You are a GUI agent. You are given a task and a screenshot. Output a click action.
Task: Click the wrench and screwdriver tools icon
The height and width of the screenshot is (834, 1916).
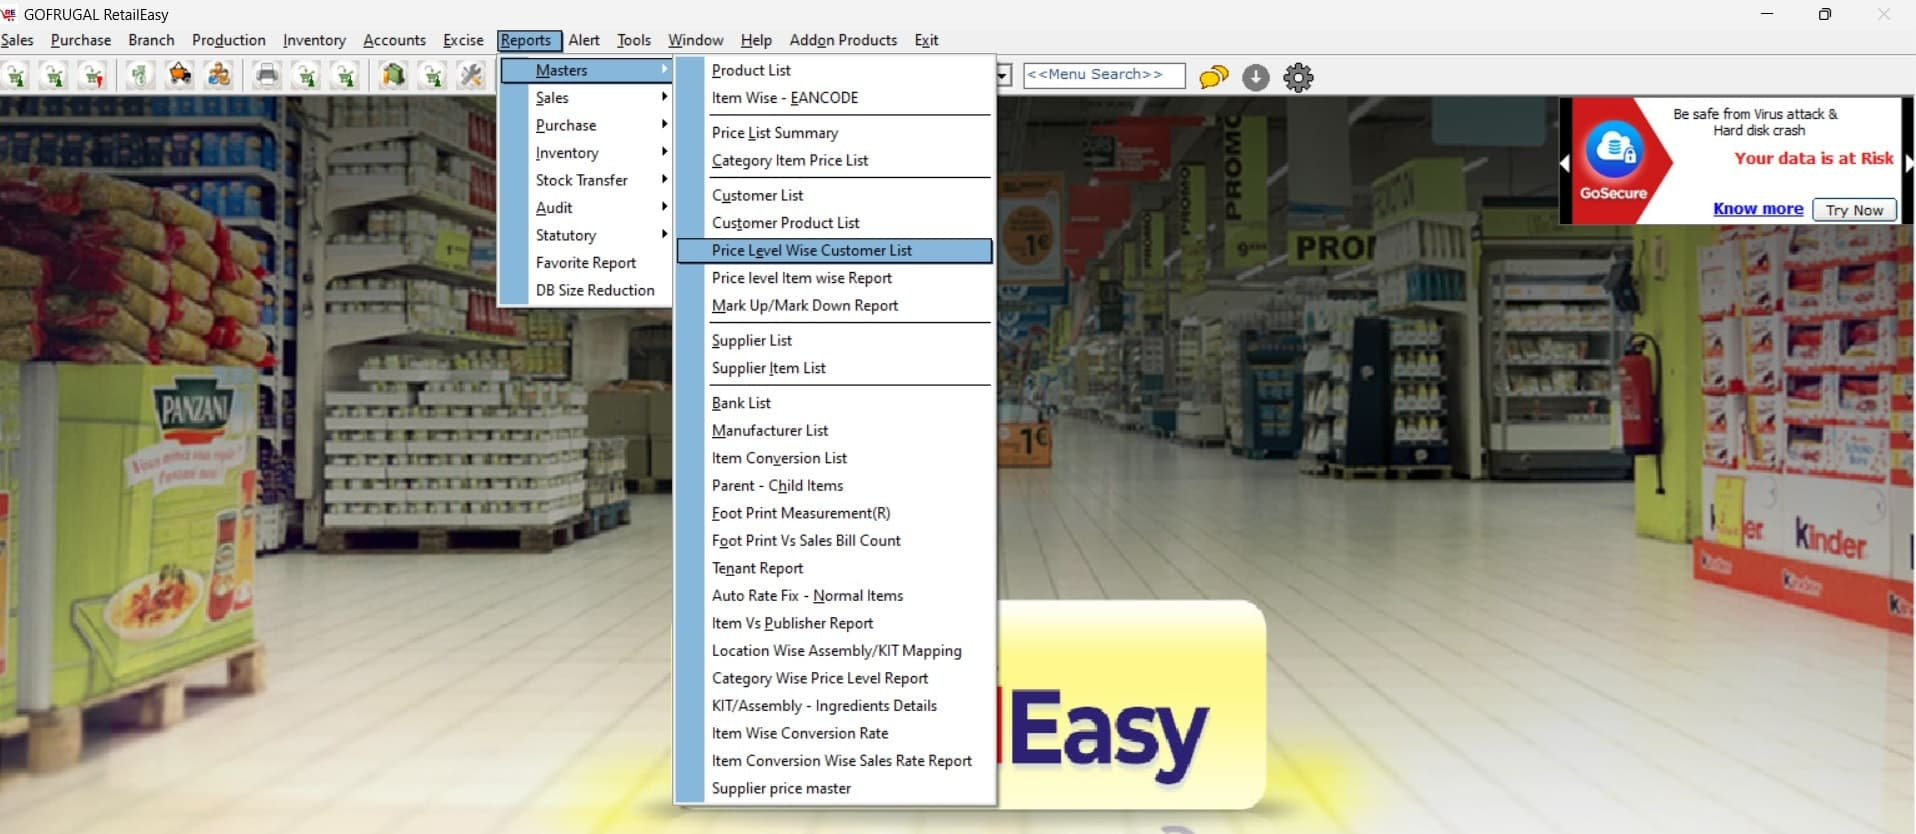point(471,76)
